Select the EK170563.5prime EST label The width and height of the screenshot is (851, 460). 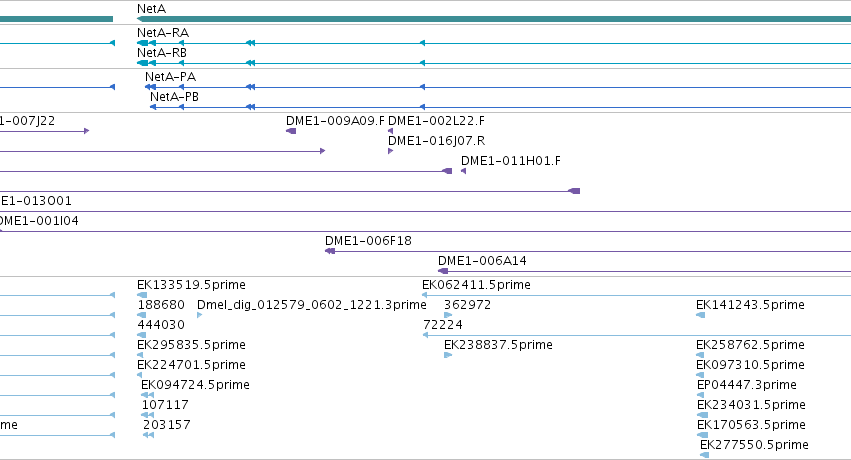coord(751,425)
